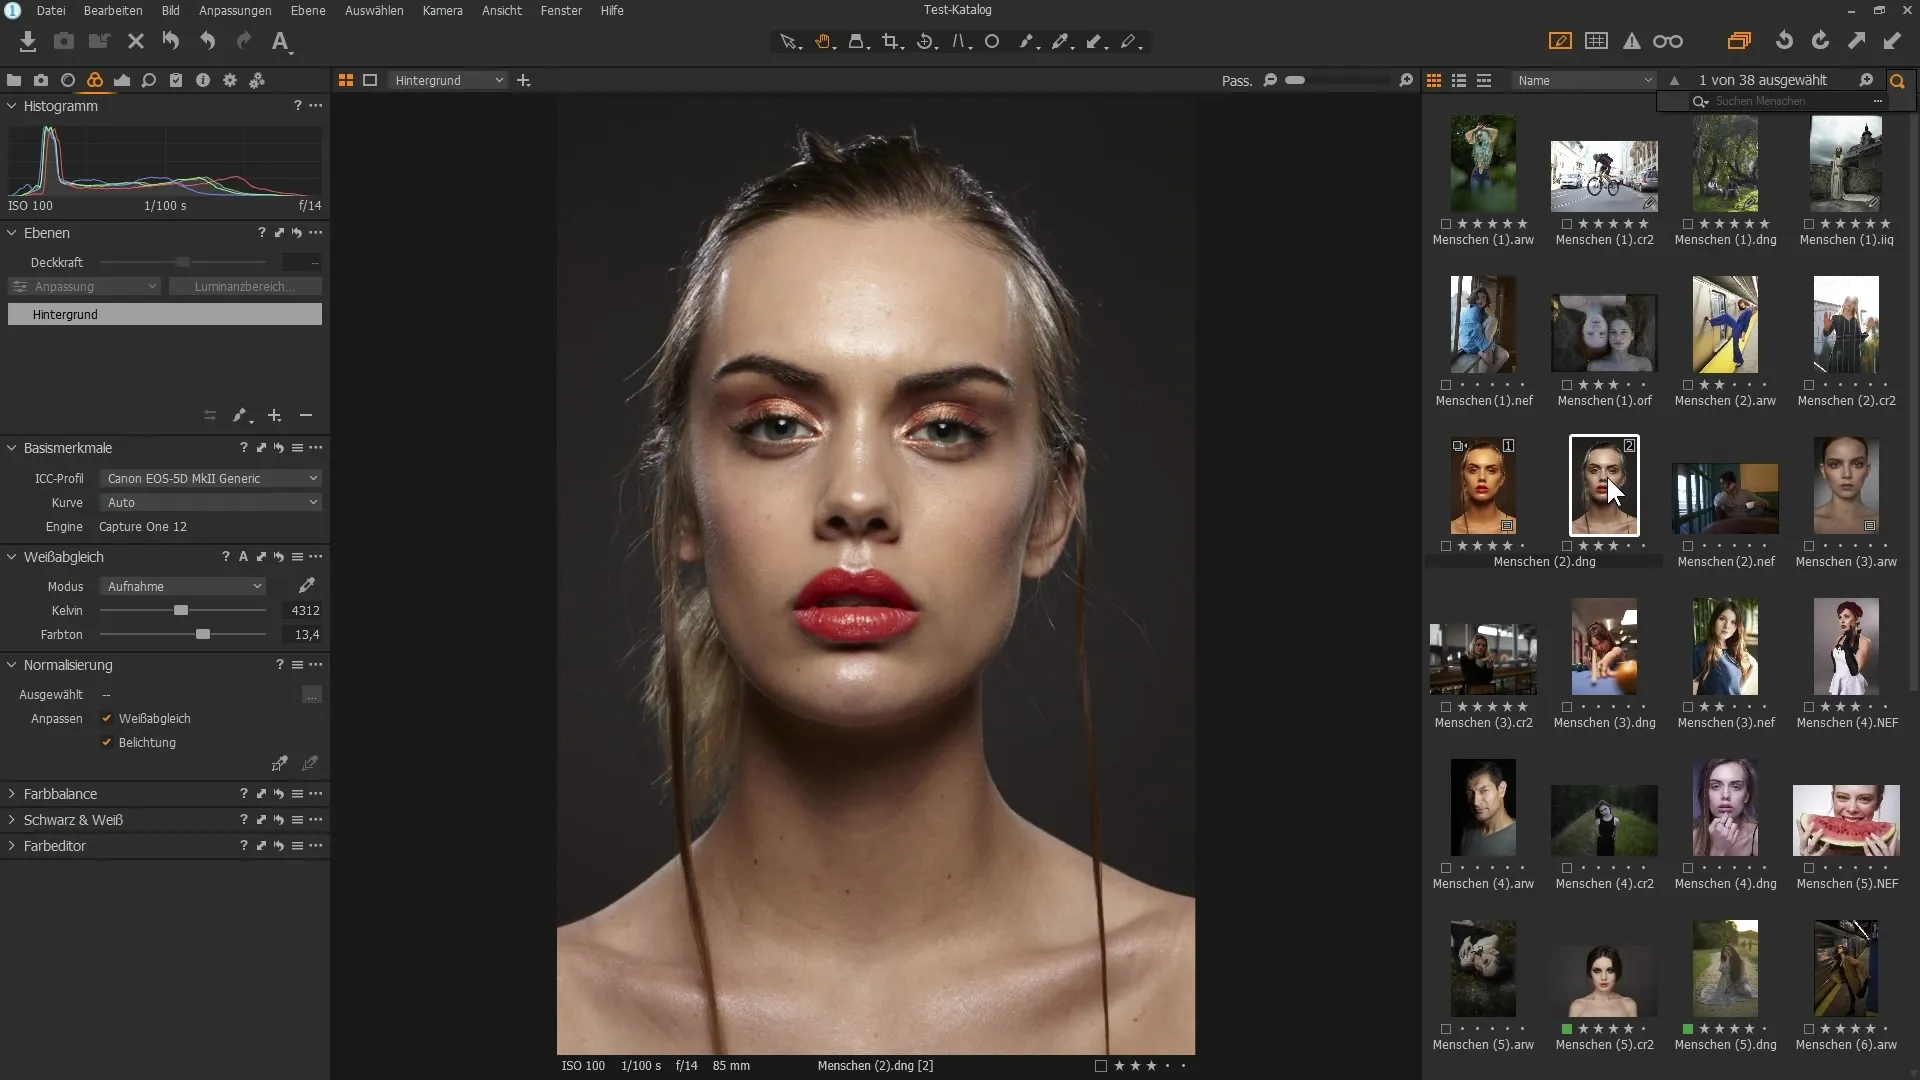
Task: Open the Modus Aufnahme dropdown
Action: click(182, 586)
